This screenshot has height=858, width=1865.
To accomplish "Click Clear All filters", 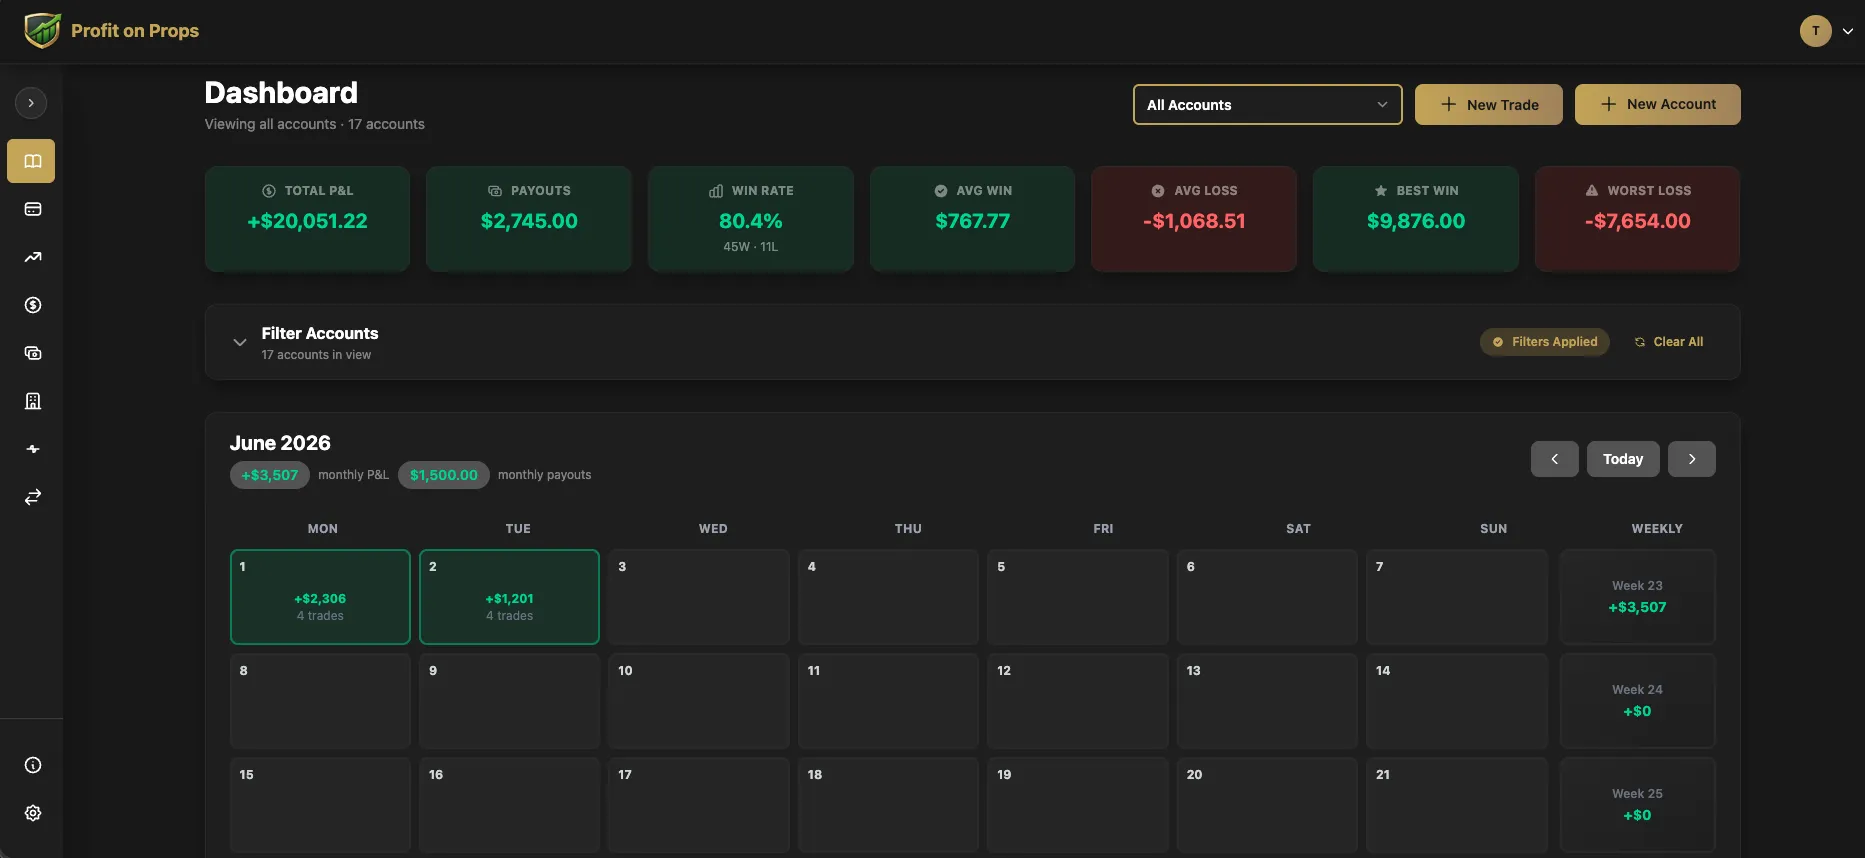I will [x=1669, y=342].
